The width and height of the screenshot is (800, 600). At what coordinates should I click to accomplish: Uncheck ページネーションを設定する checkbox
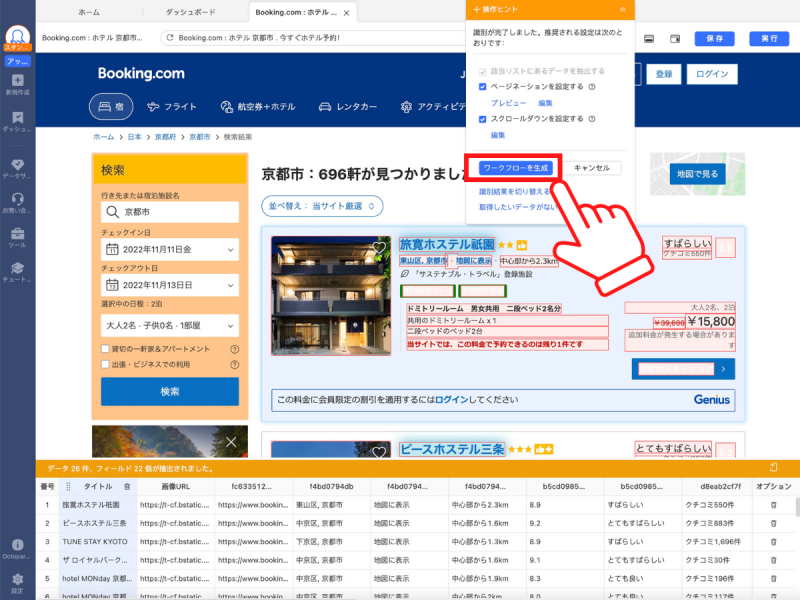[x=482, y=87]
